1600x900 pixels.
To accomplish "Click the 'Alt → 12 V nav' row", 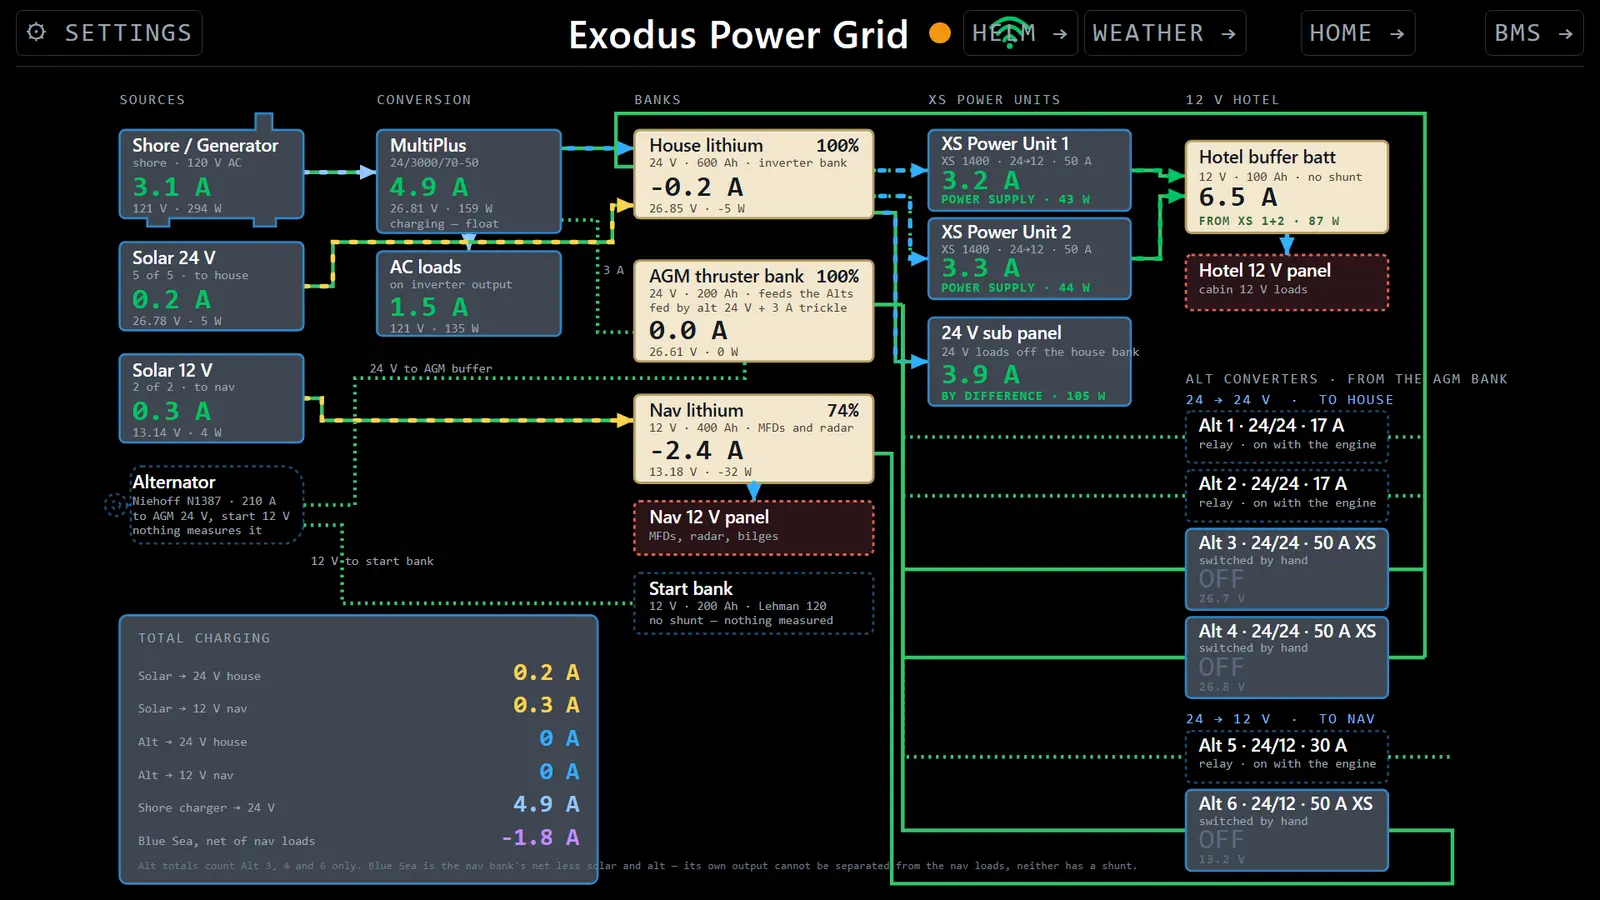I will [x=358, y=773].
